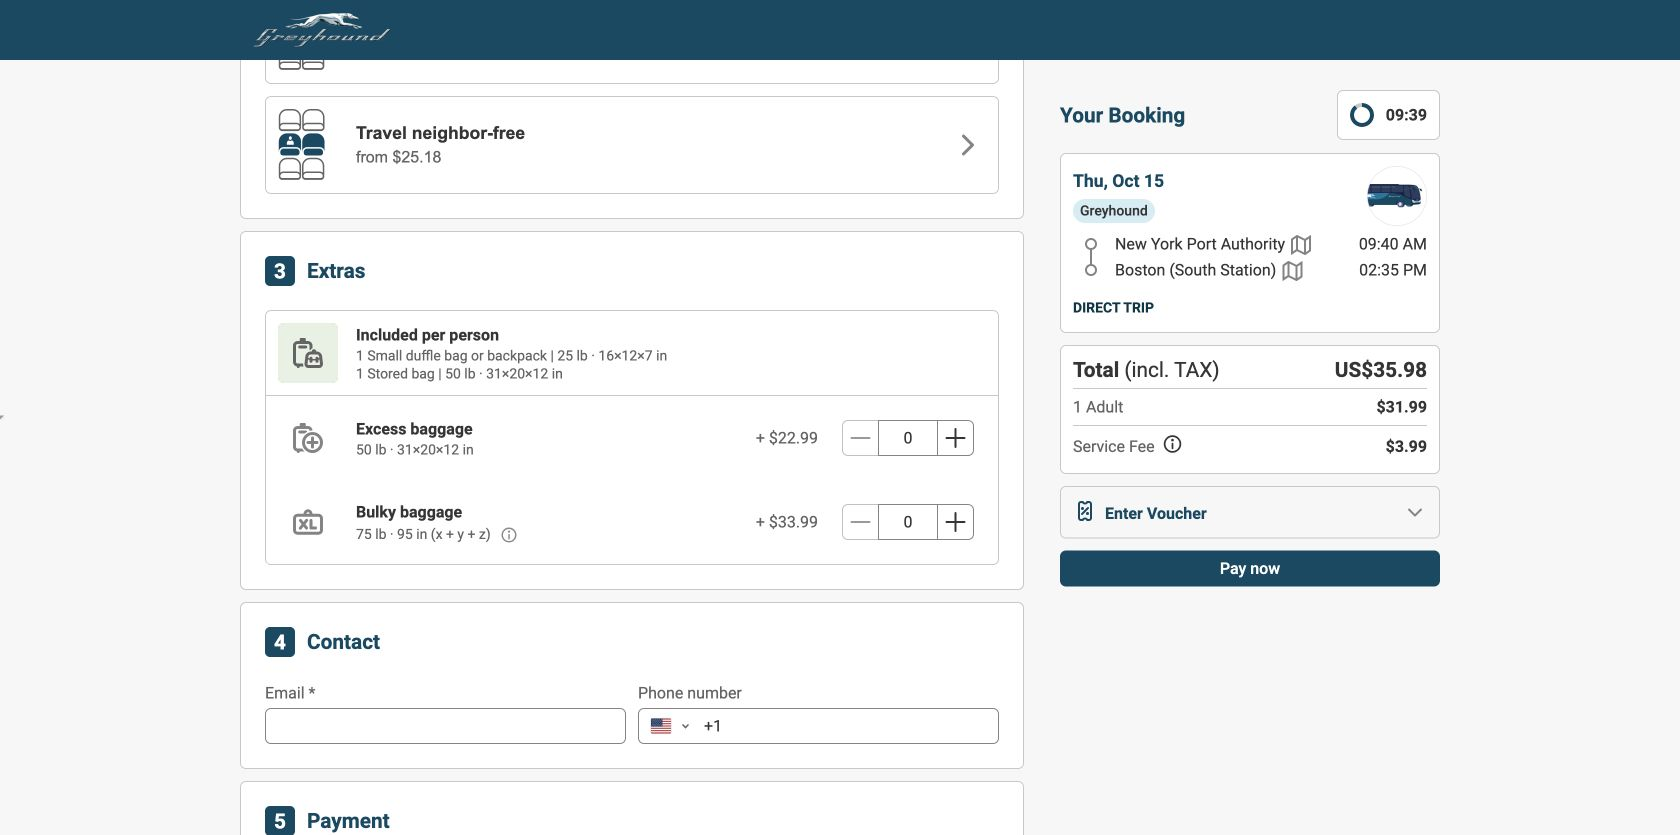Screen dimensions: 1680x835
Task: Show Service Fee info tooltip
Action: pyautogui.click(x=1173, y=445)
